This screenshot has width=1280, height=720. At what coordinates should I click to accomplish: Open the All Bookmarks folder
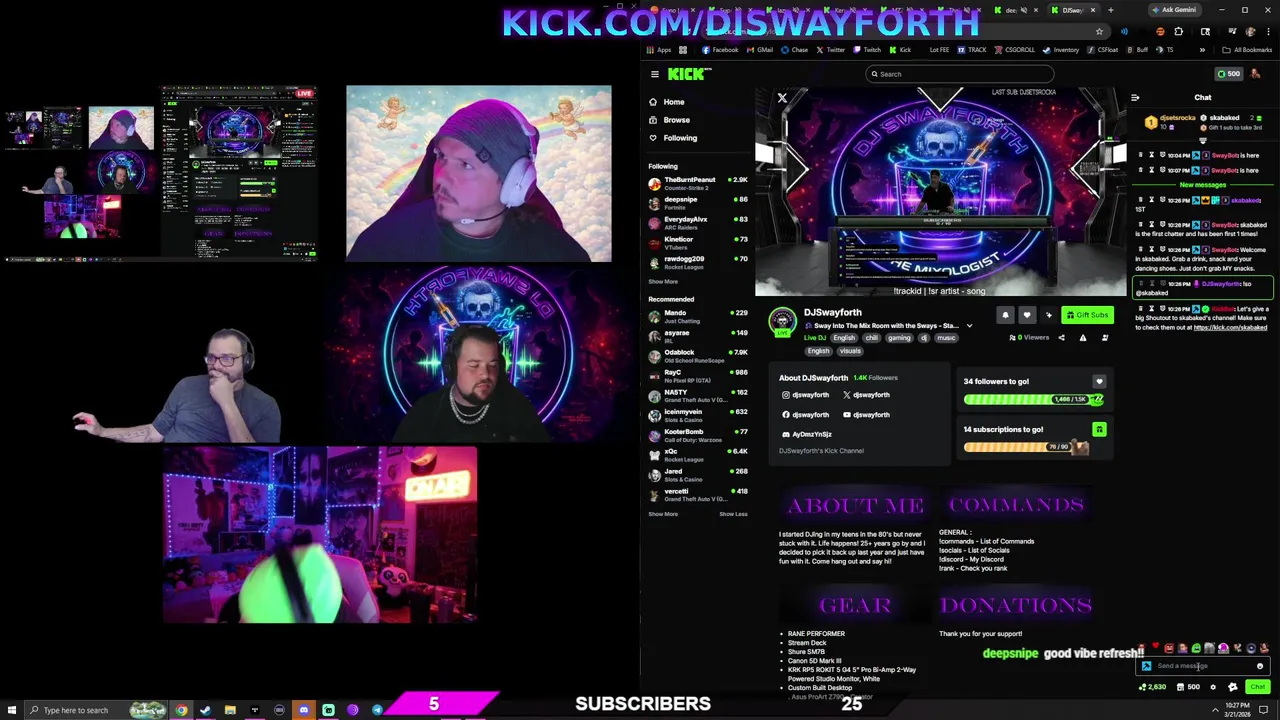[x=1248, y=50]
